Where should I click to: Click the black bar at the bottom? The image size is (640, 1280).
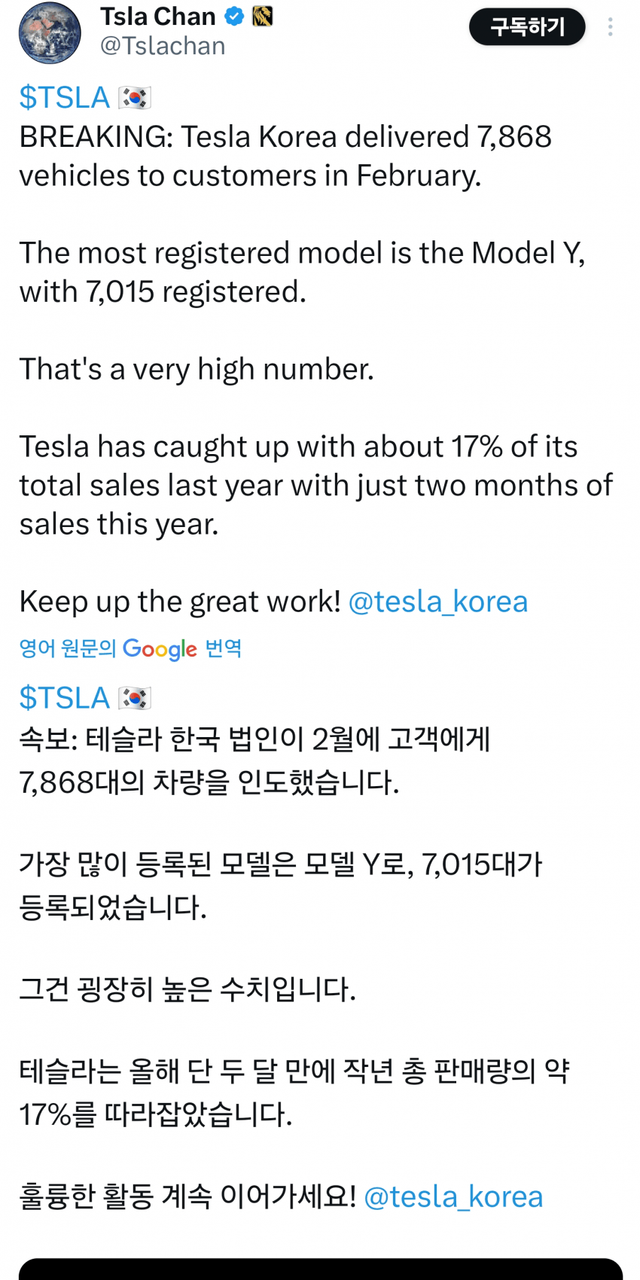320,1268
